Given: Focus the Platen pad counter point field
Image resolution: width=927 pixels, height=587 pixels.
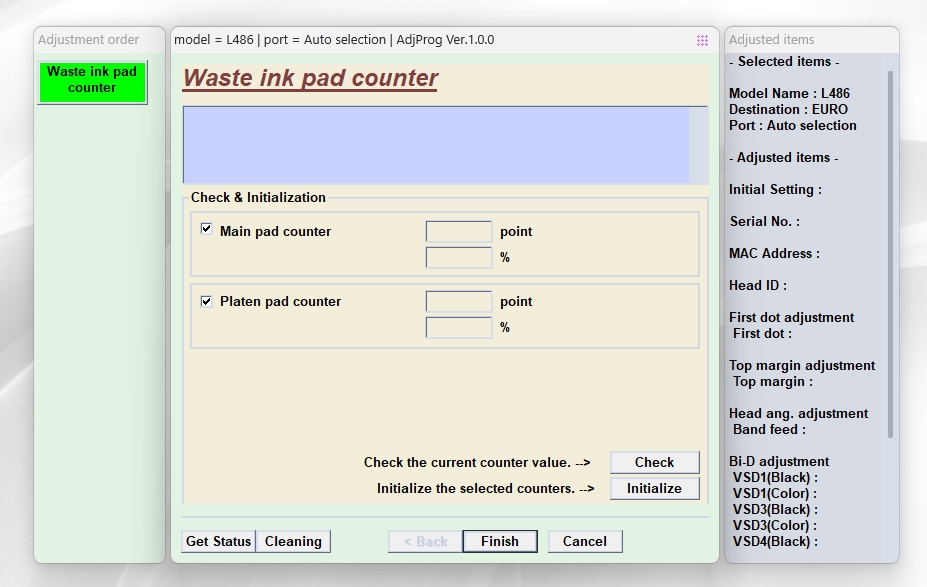Looking at the screenshot, I should 458,301.
